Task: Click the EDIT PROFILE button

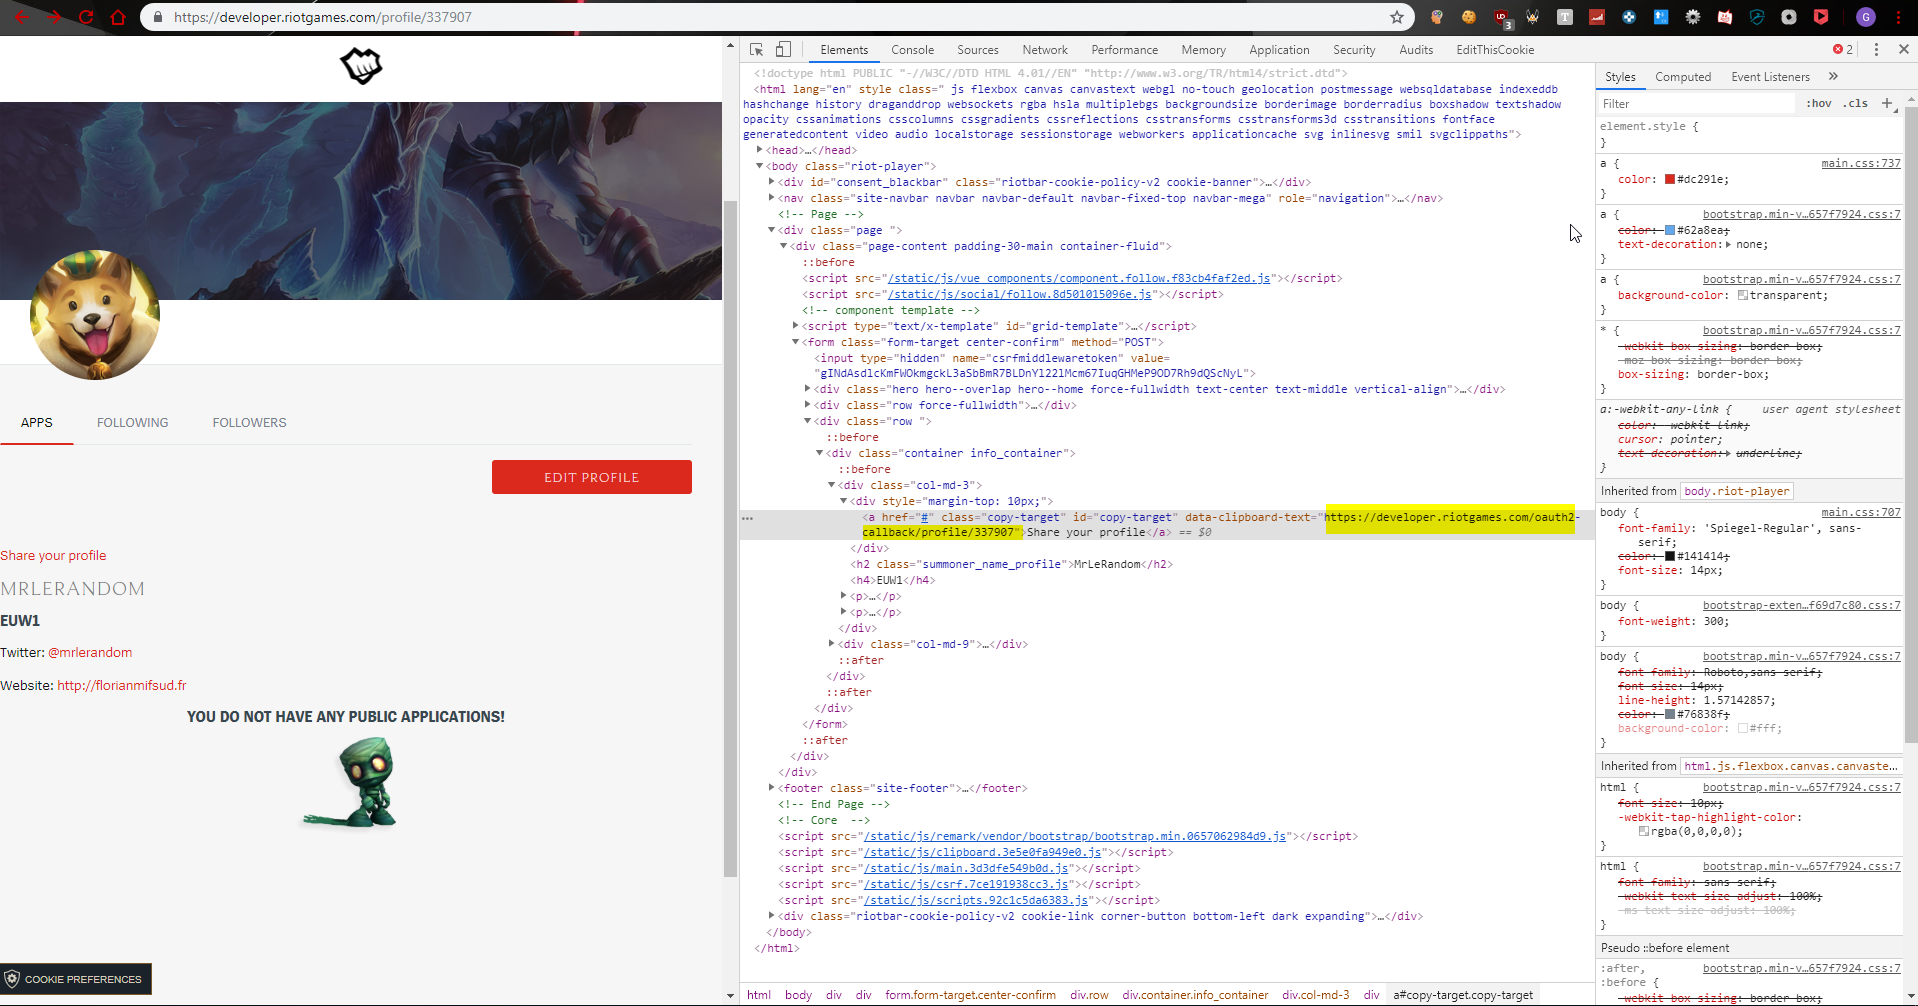Action: [591, 477]
